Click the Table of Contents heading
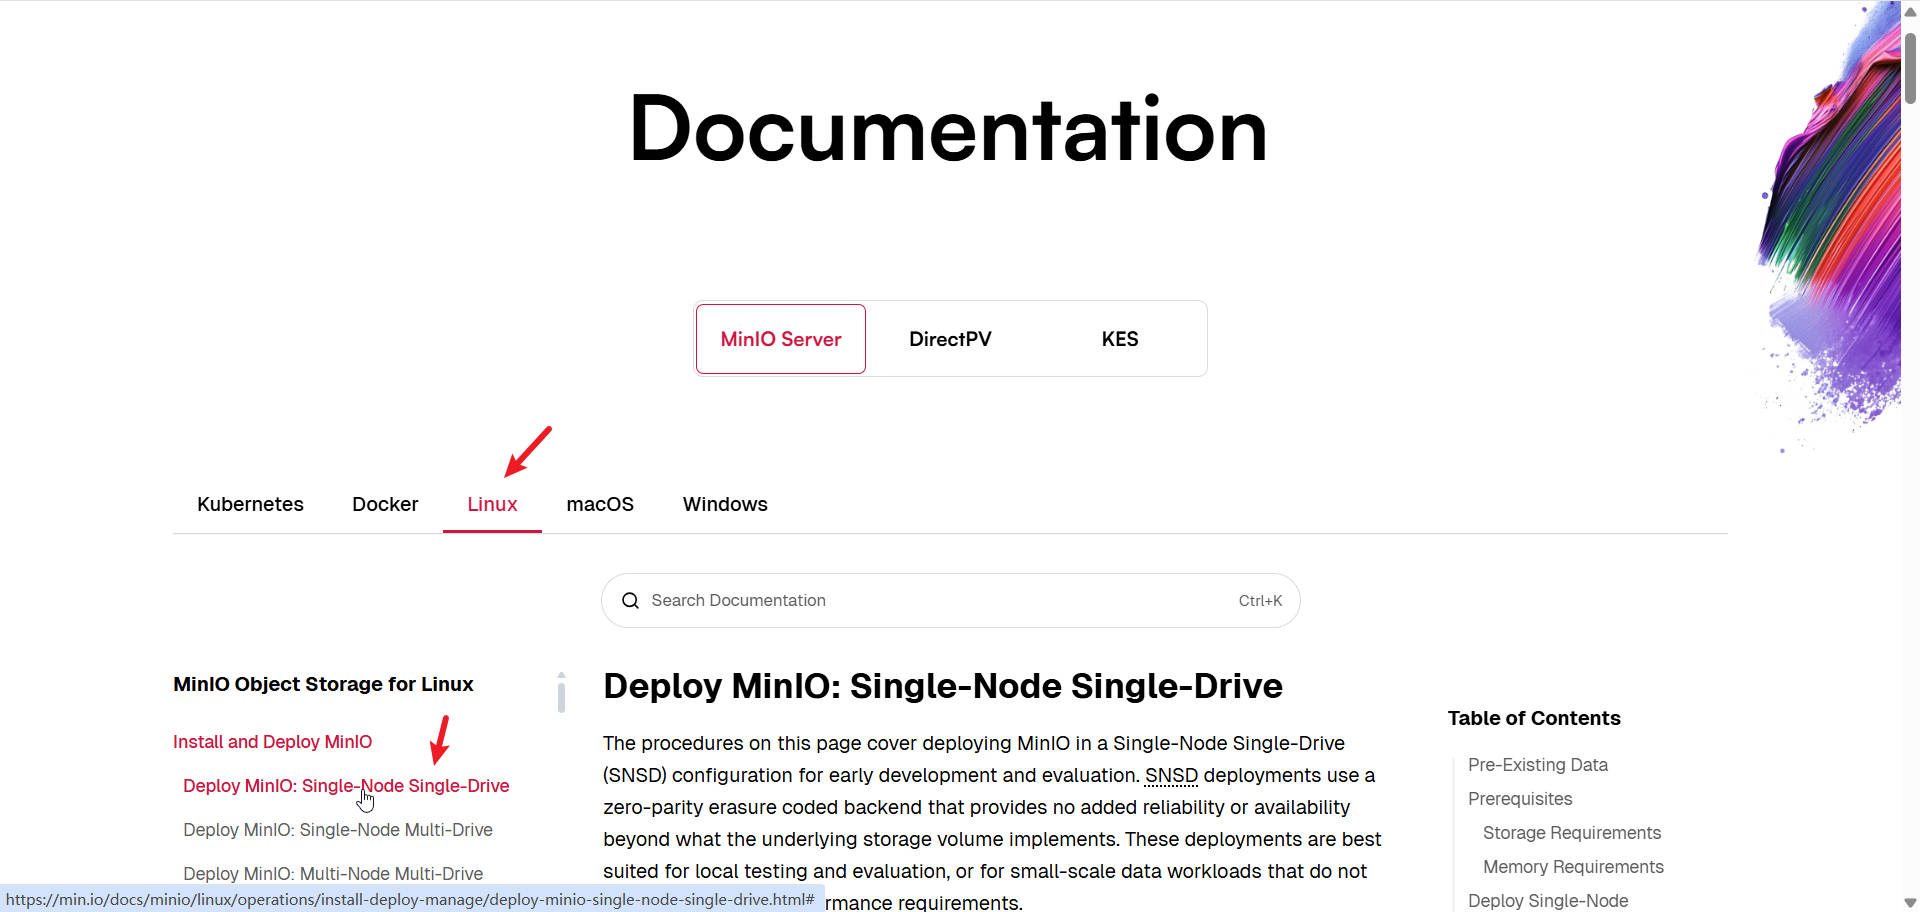The image size is (1920, 912). [x=1534, y=718]
